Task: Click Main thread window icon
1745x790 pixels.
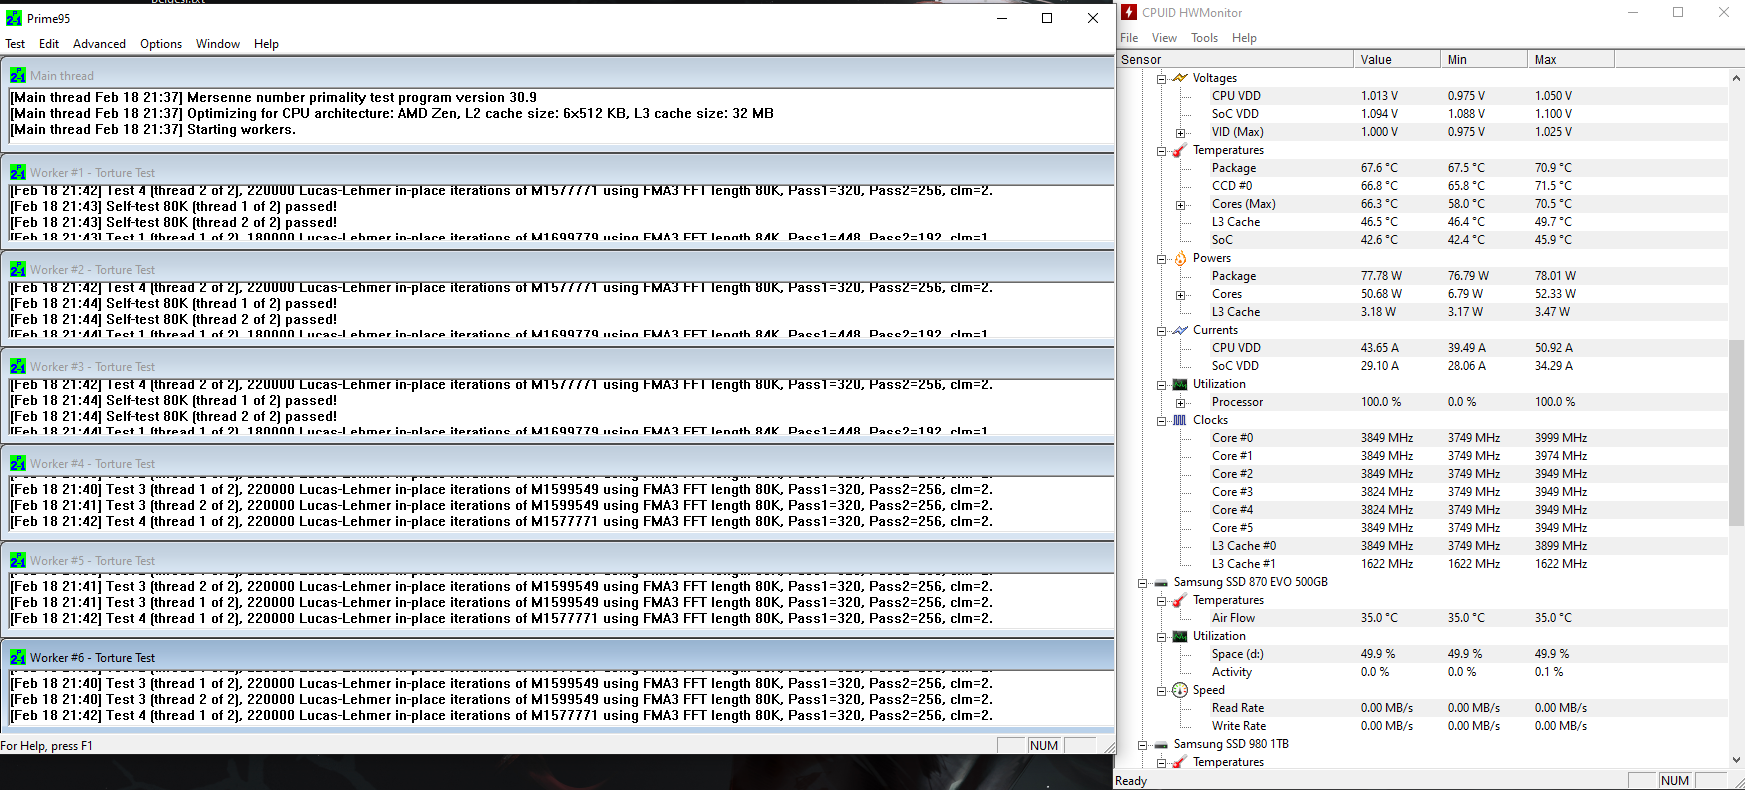Action: pyautogui.click(x=18, y=75)
